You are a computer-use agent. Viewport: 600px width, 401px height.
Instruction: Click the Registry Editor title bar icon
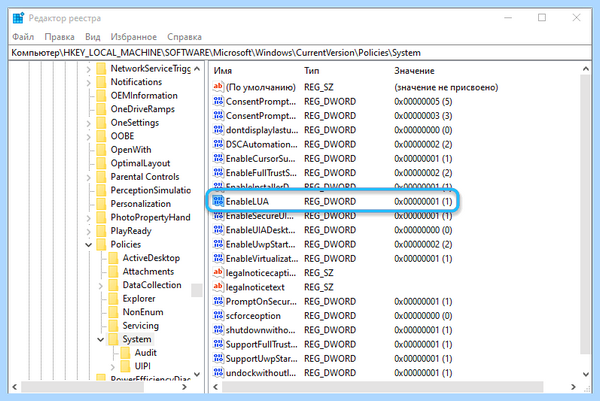tap(18, 18)
